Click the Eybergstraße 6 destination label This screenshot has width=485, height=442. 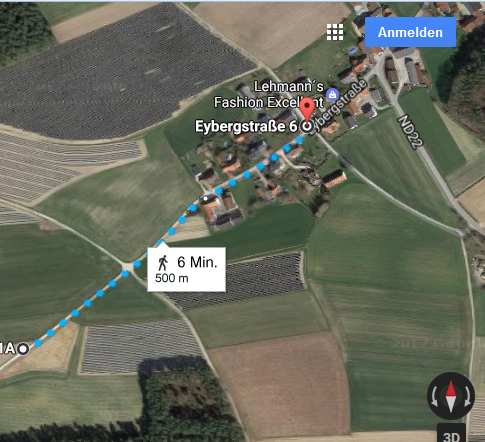[246, 127]
